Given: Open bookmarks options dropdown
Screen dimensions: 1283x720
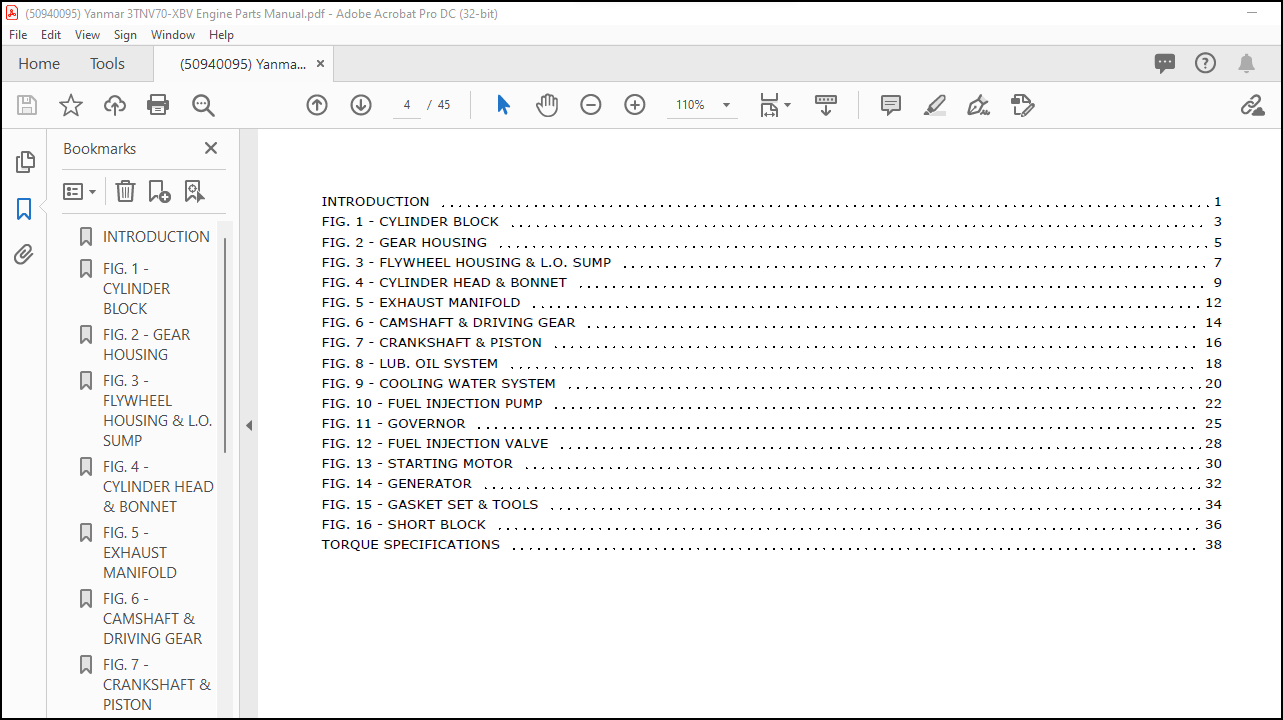Looking at the screenshot, I should pos(80,191).
